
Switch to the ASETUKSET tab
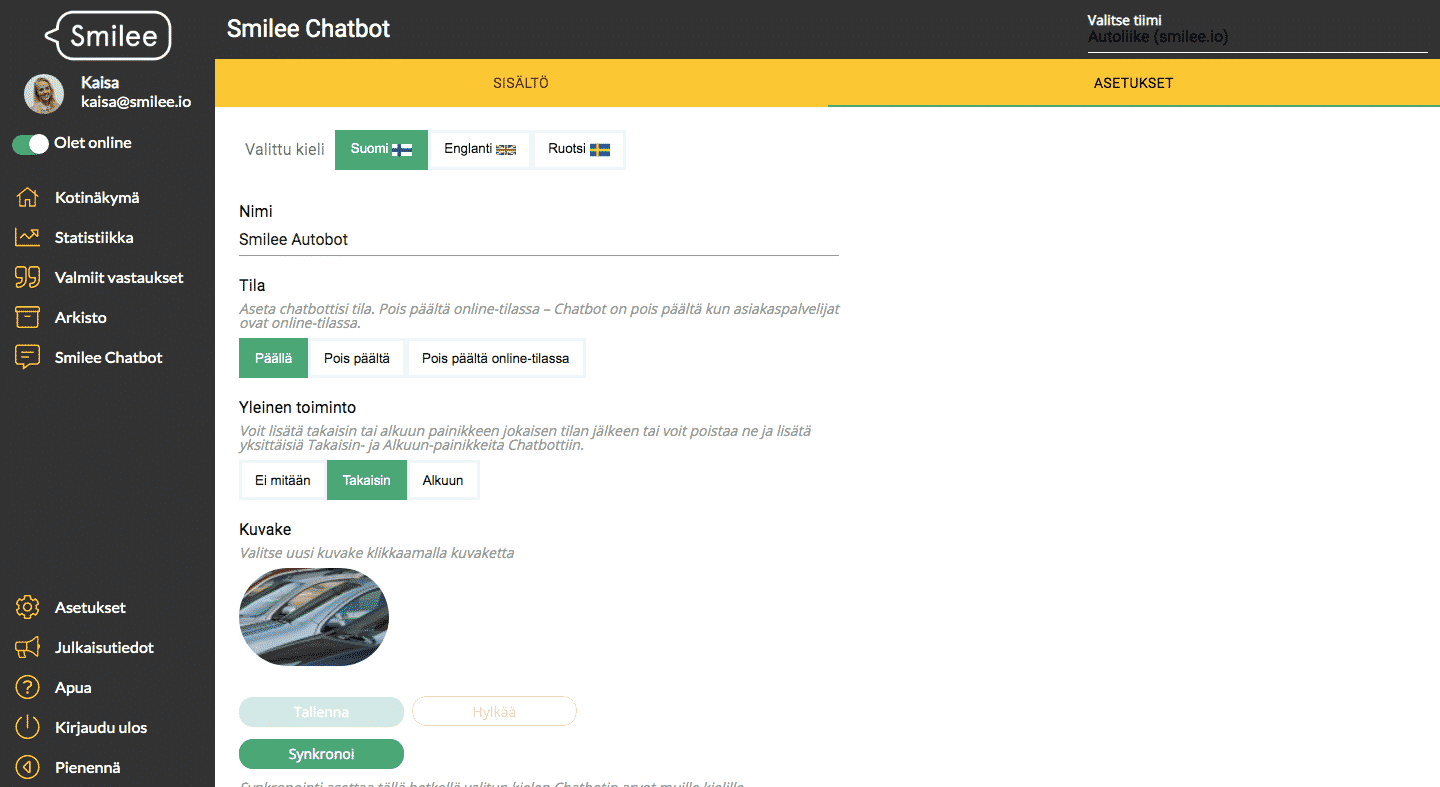(x=1134, y=83)
